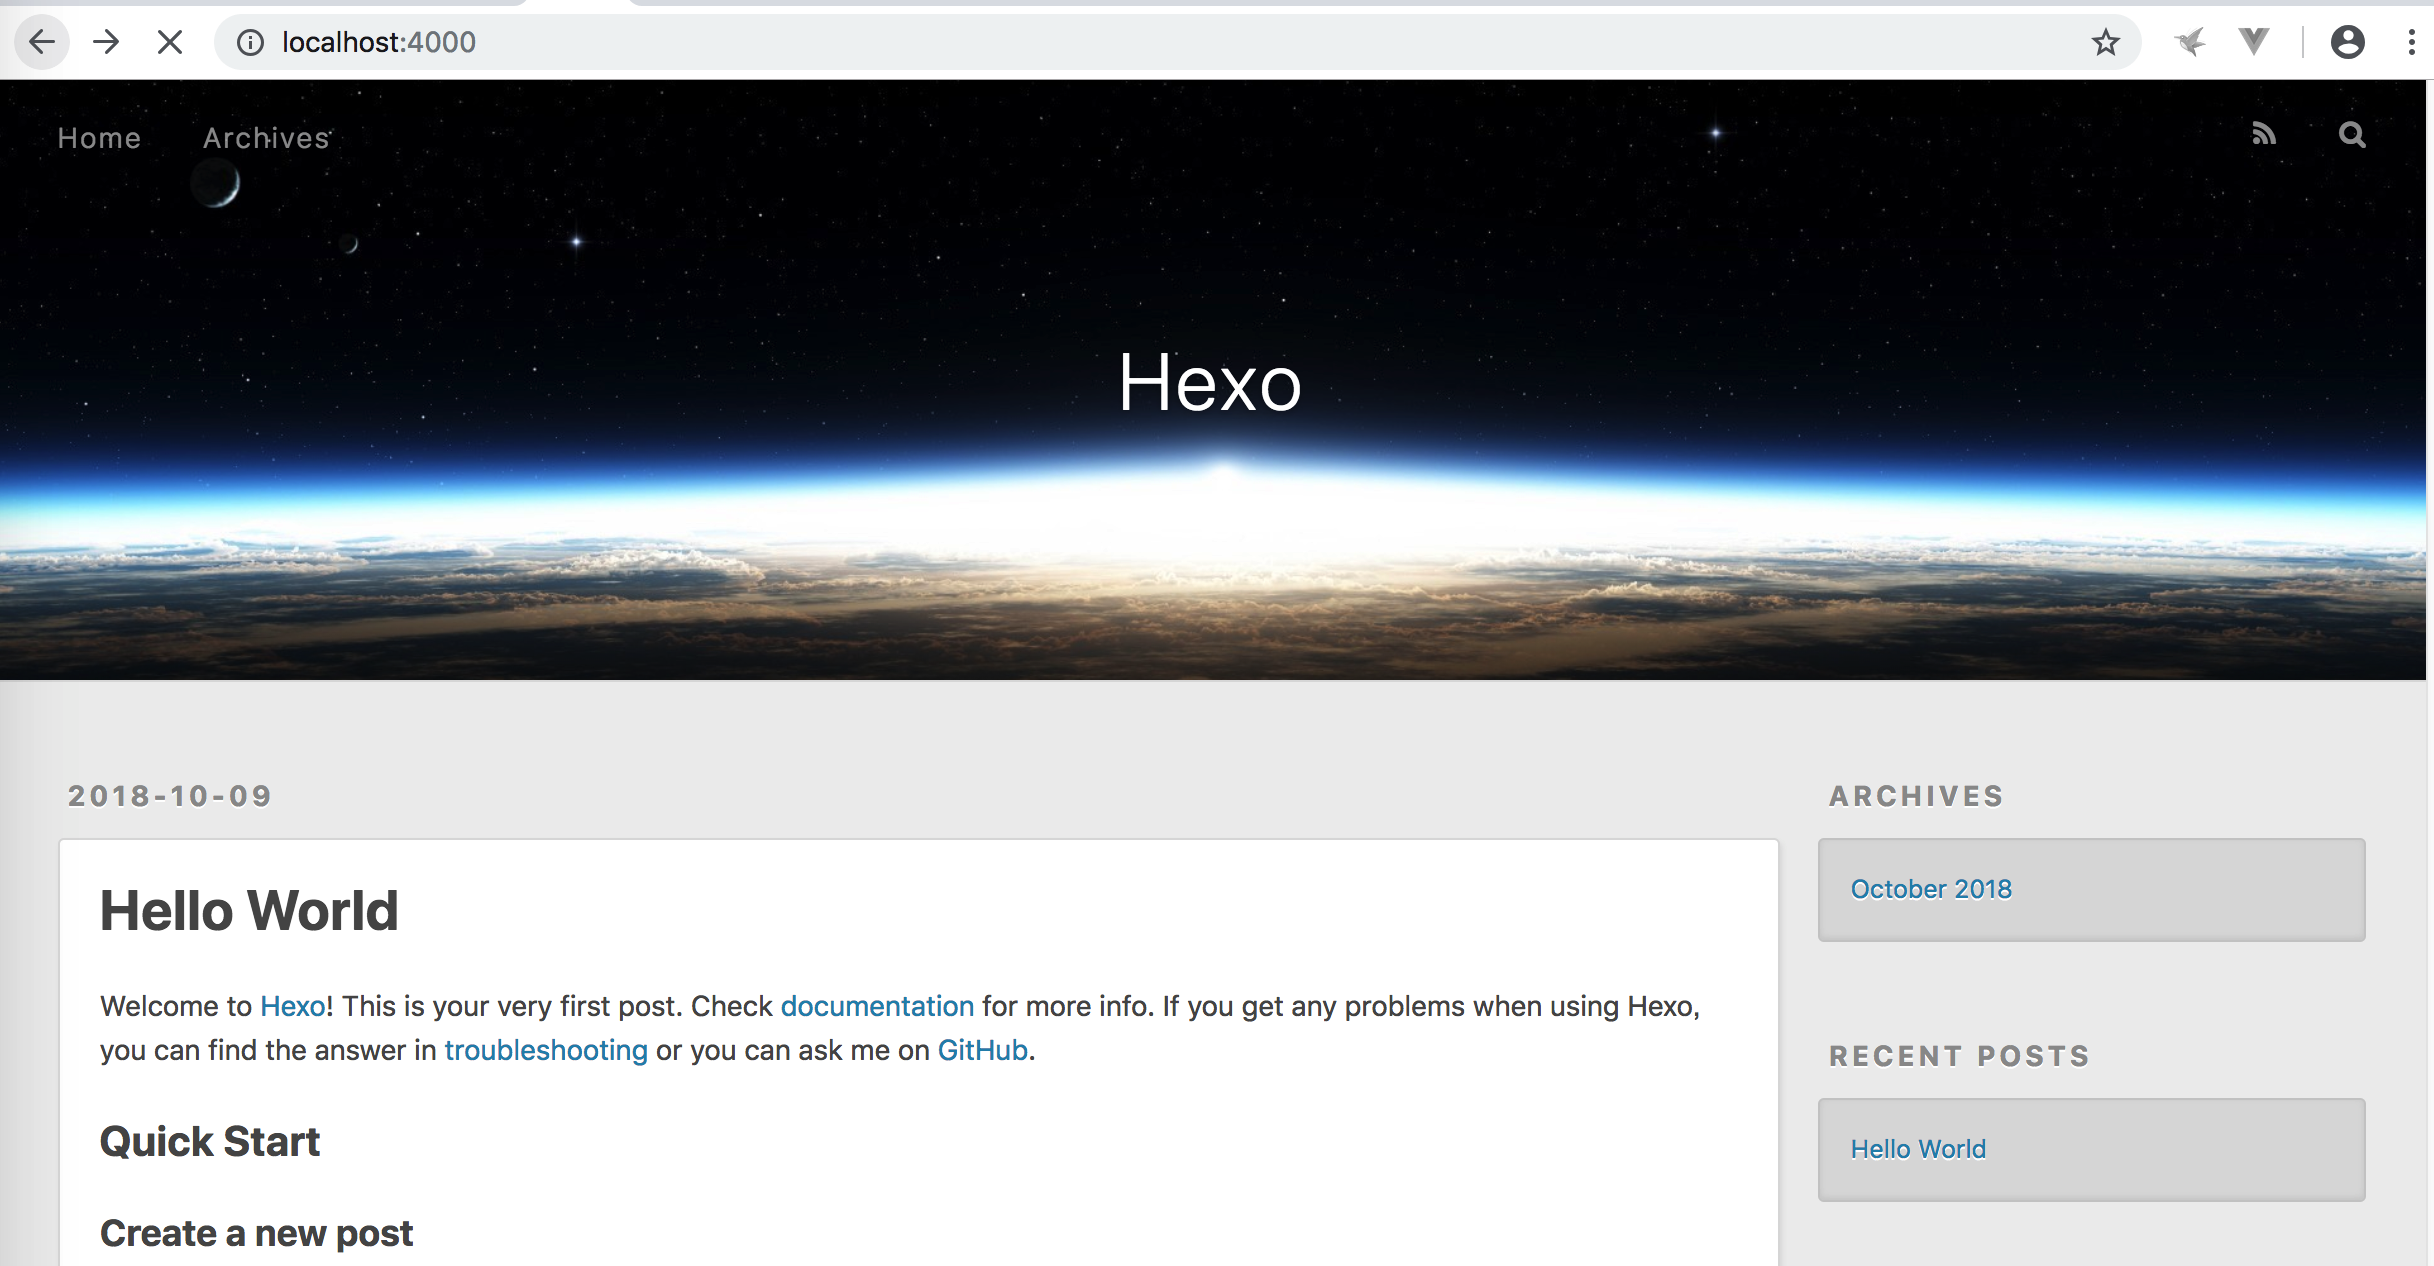Screen dimensions: 2434x1266
Task: Open the RSS feed icon
Action: point(2264,134)
